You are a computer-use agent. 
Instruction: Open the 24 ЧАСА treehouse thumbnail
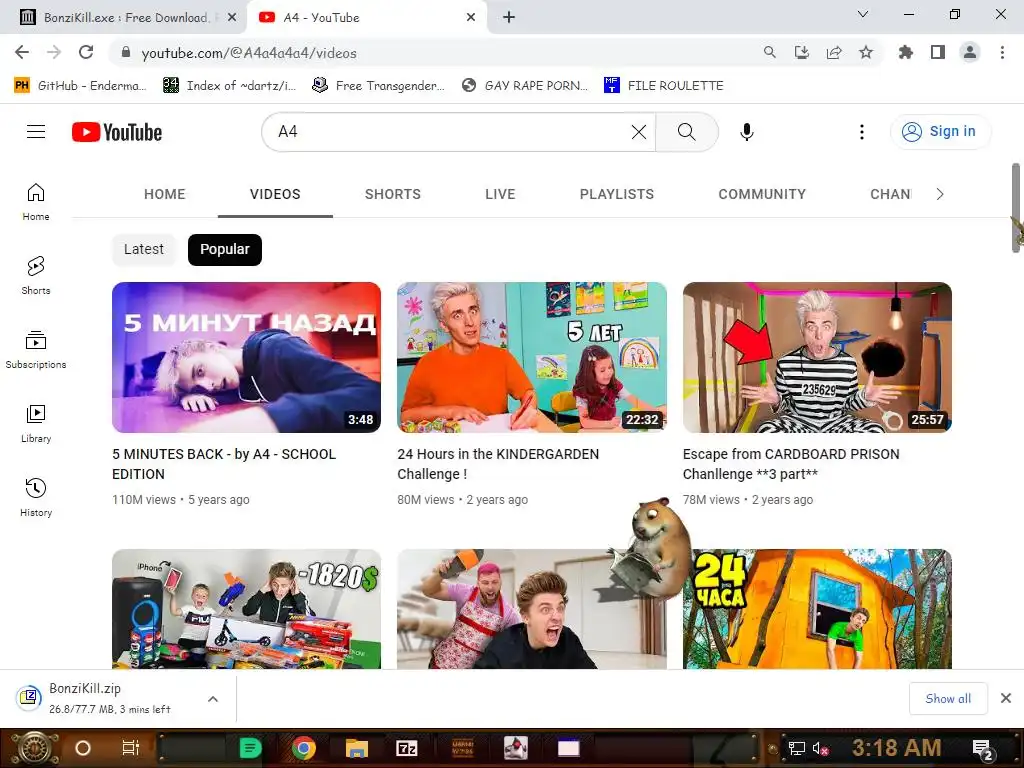point(817,609)
